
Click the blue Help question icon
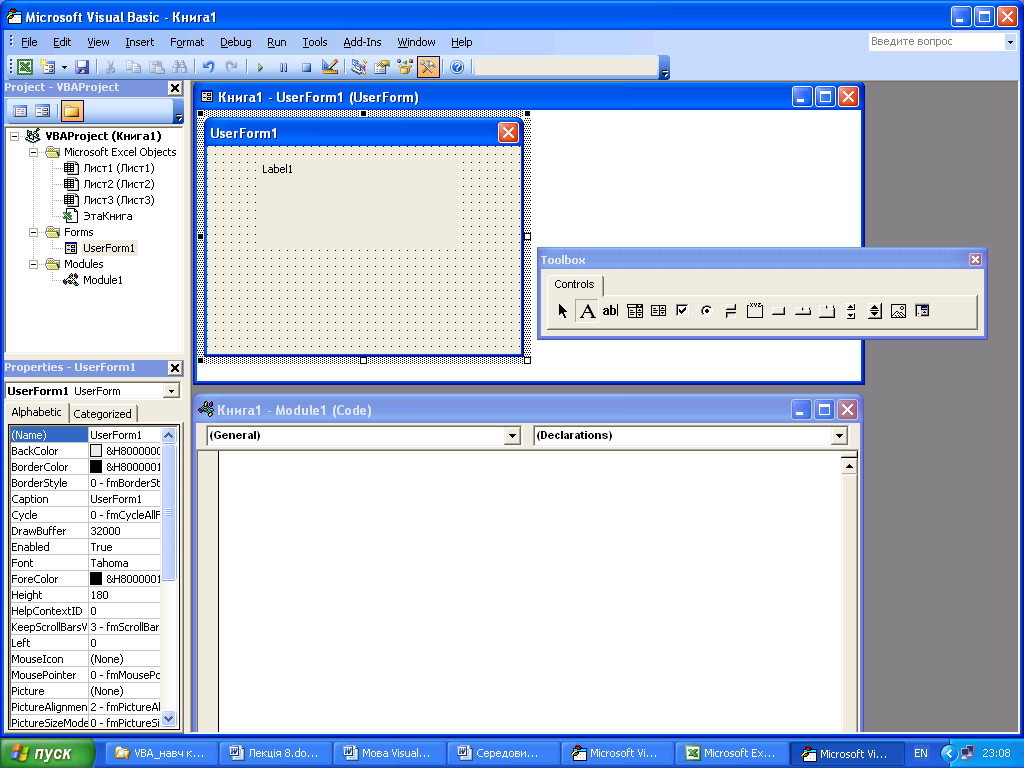click(x=457, y=67)
